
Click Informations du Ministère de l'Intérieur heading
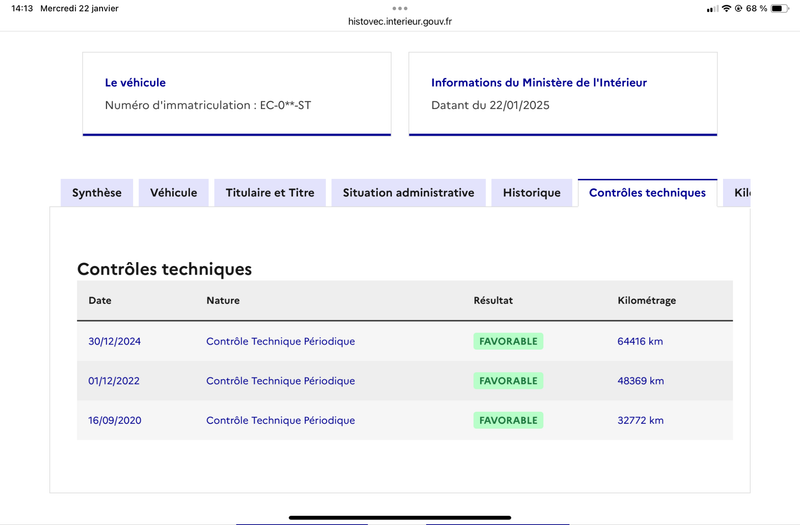pos(539,83)
